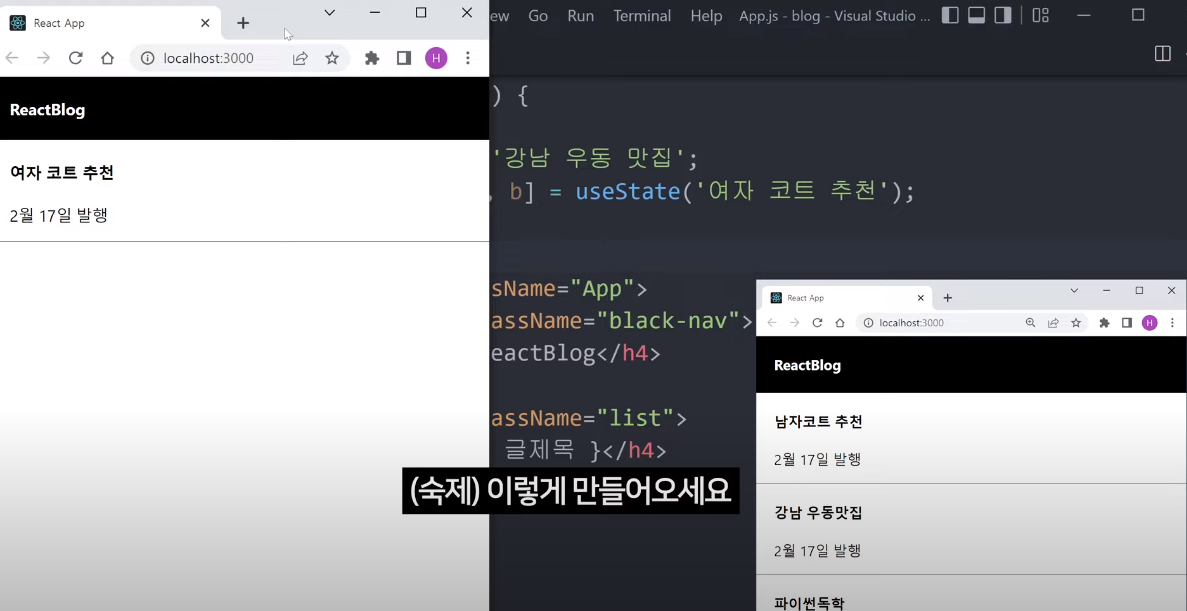
Task: Click ReactBlog heading in small browser window
Action: 807,366
